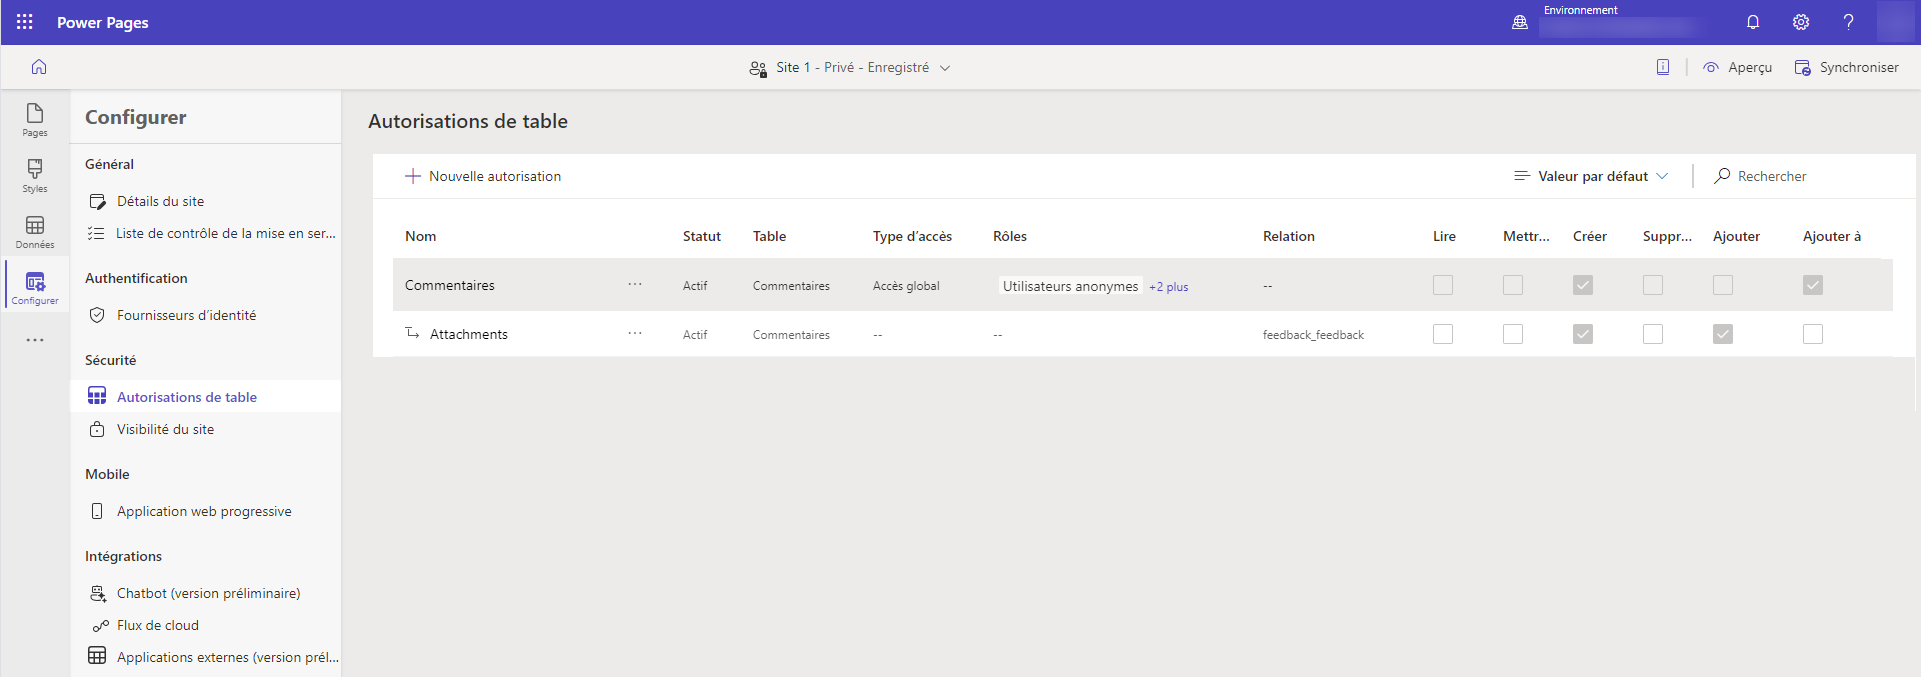Toggle Mettre à jour checkbox for Commentaires
1921x677 pixels.
point(1513,285)
